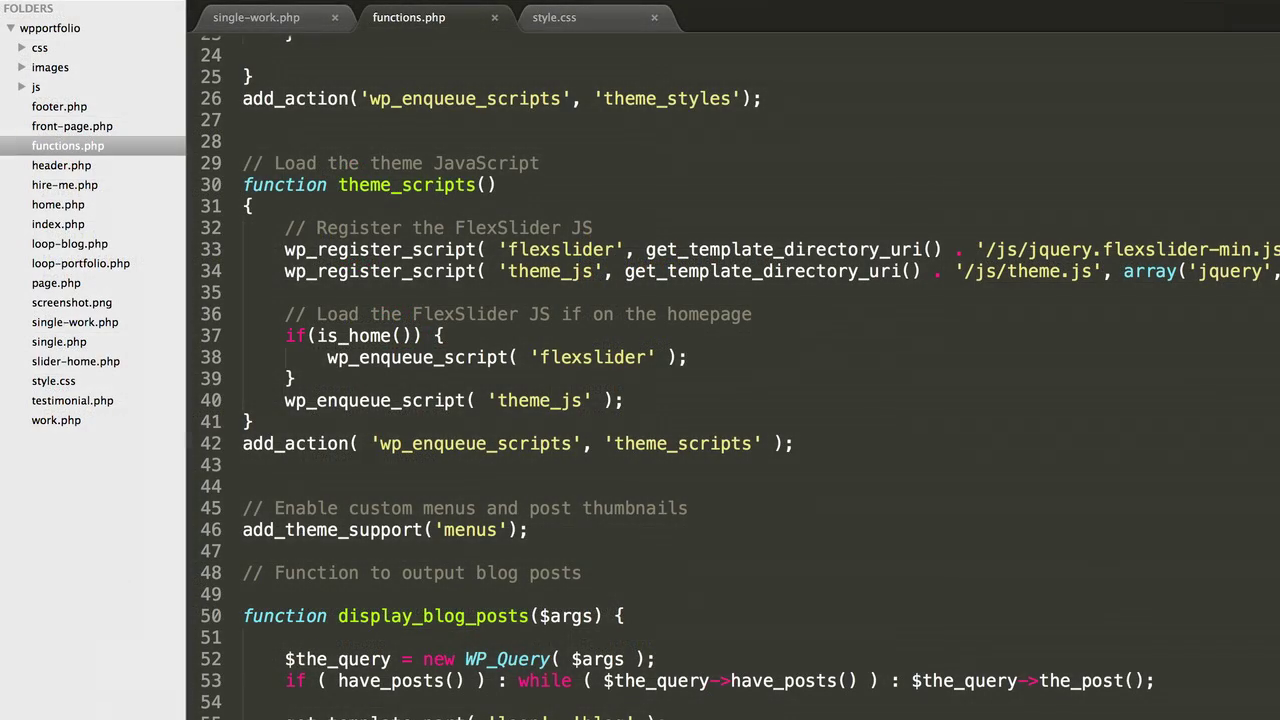Open single-work.php in the sidebar file list

pos(75,322)
